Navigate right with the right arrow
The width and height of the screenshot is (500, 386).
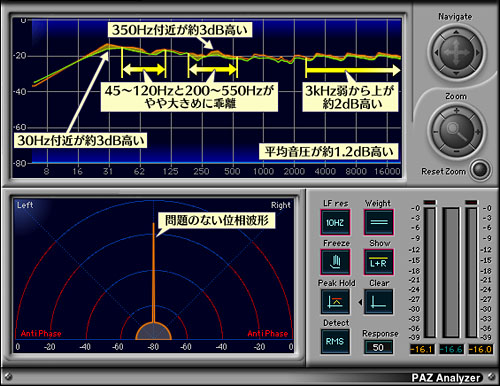pos(477,53)
